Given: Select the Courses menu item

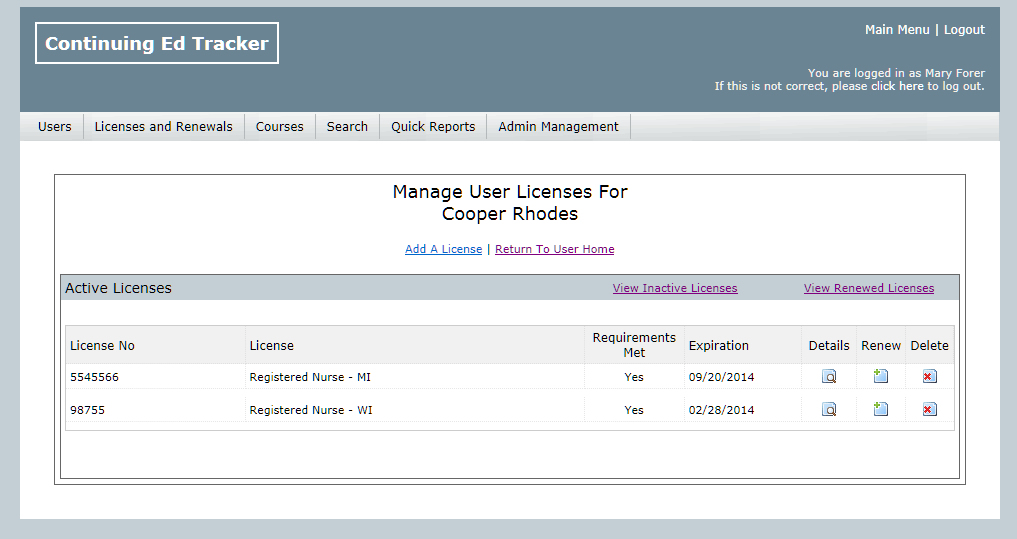Looking at the screenshot, I should pos(279,127).
